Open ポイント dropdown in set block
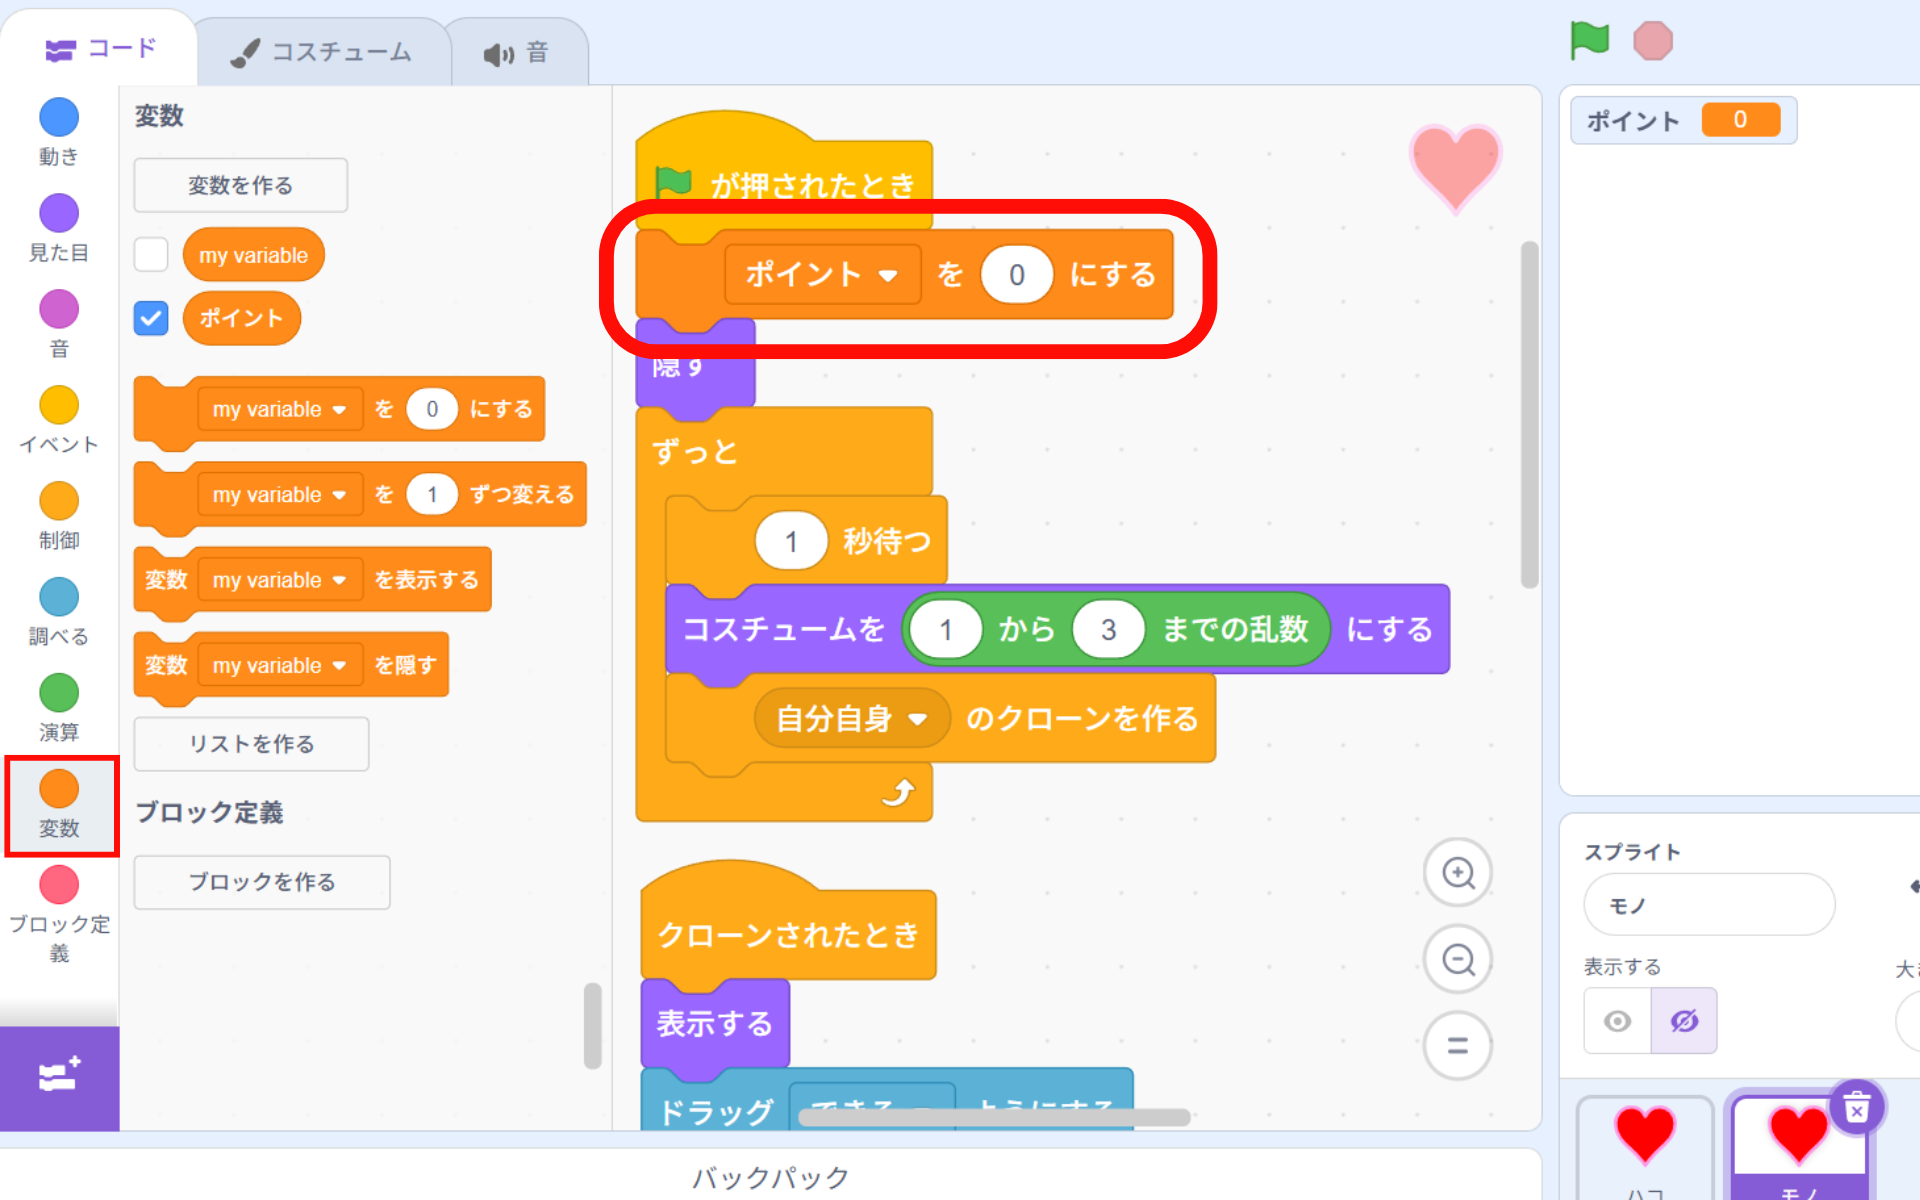The height and width of the screenshot is (1200, 1920). point(887,275)
